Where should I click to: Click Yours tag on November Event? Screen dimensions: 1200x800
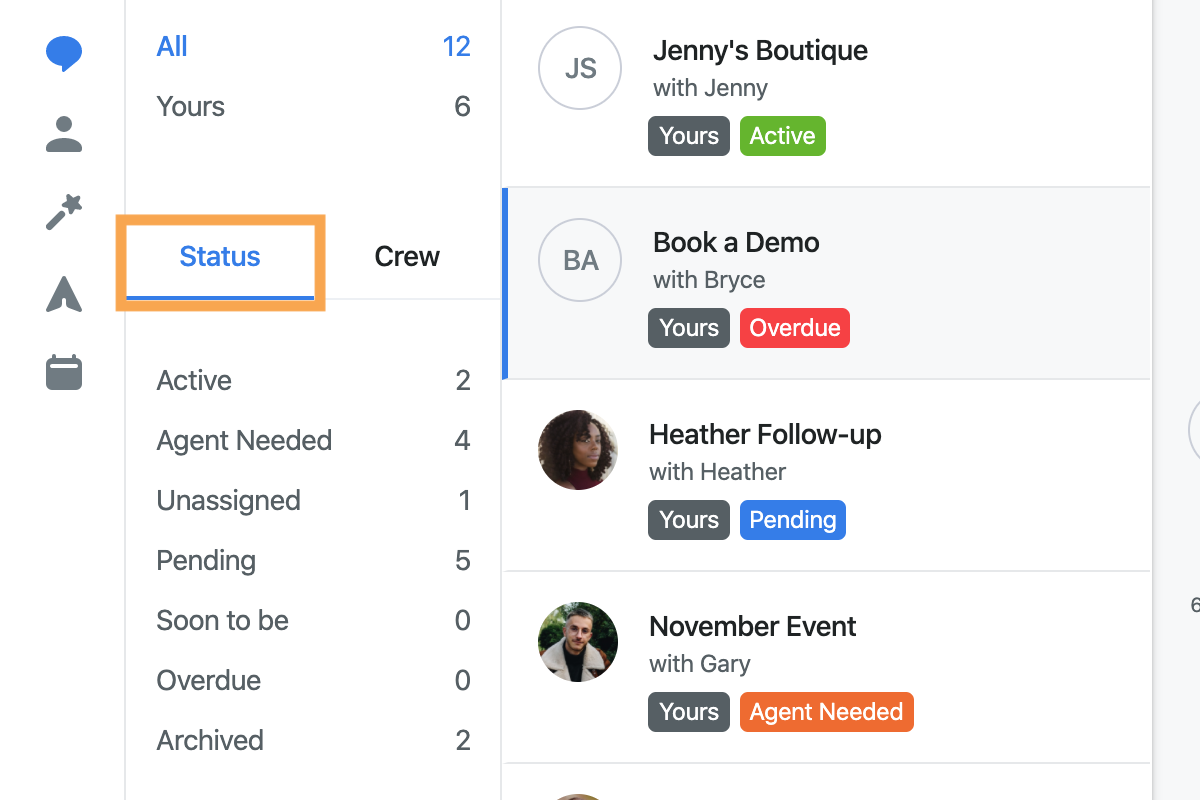pos(689,712)
